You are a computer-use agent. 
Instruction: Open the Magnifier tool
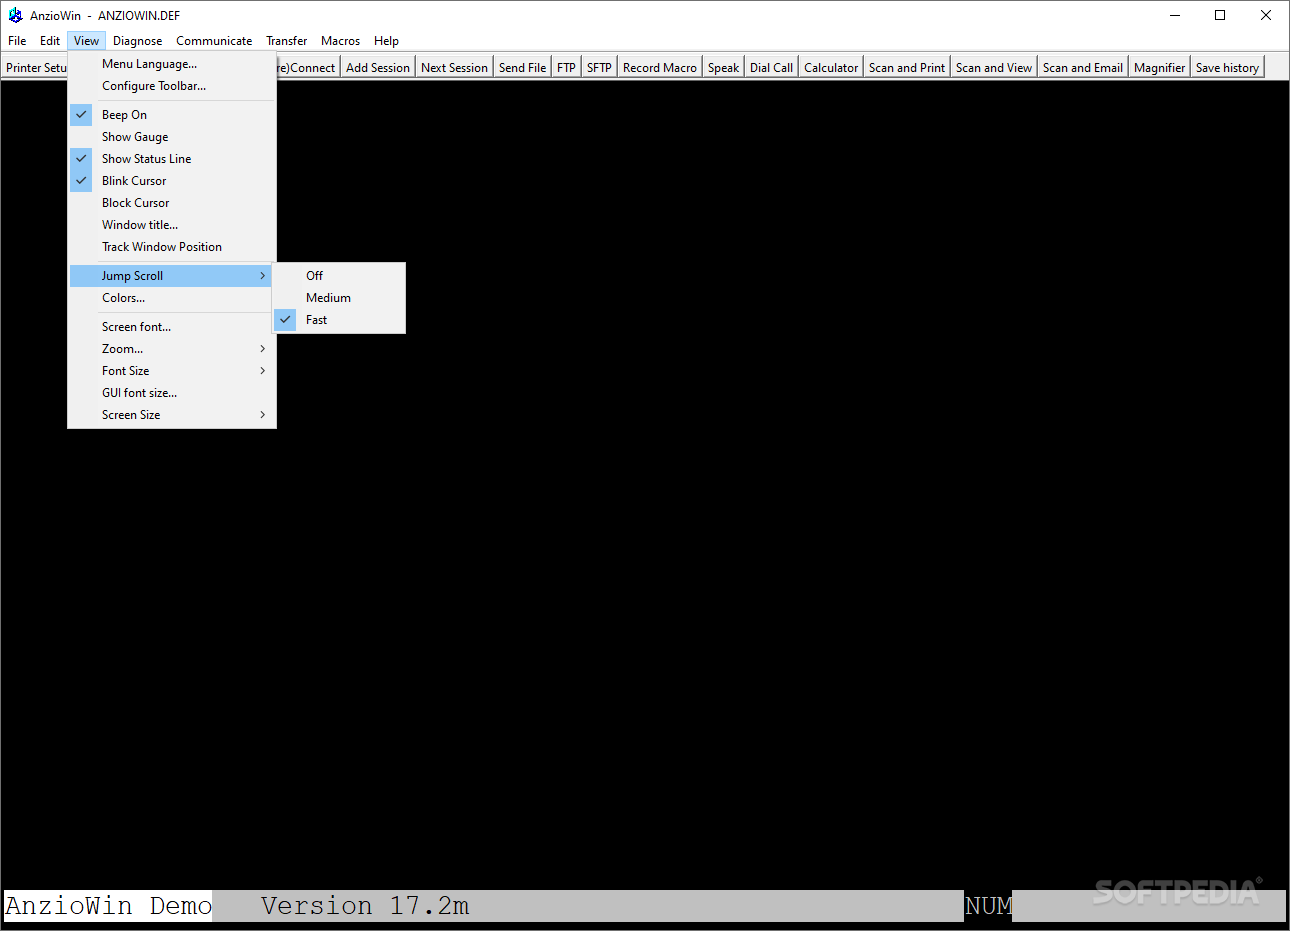click(1160, 68)
